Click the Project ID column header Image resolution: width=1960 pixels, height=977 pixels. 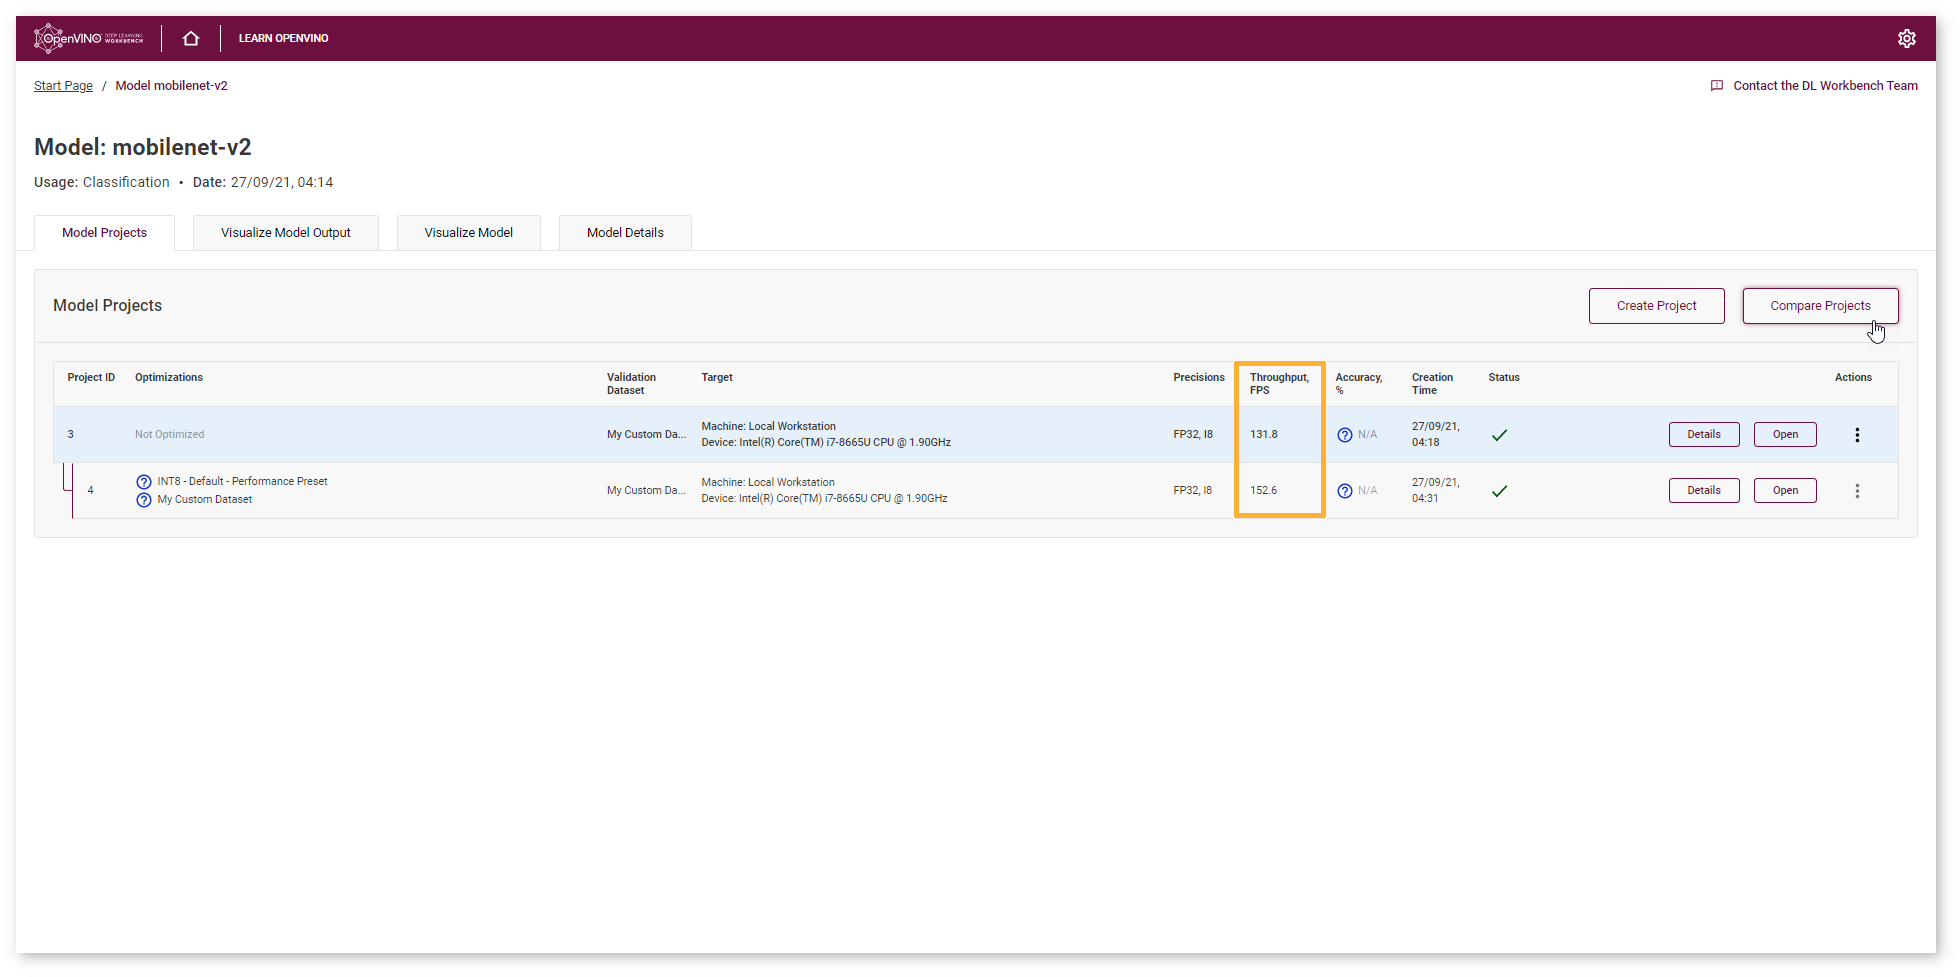[91, 378]
